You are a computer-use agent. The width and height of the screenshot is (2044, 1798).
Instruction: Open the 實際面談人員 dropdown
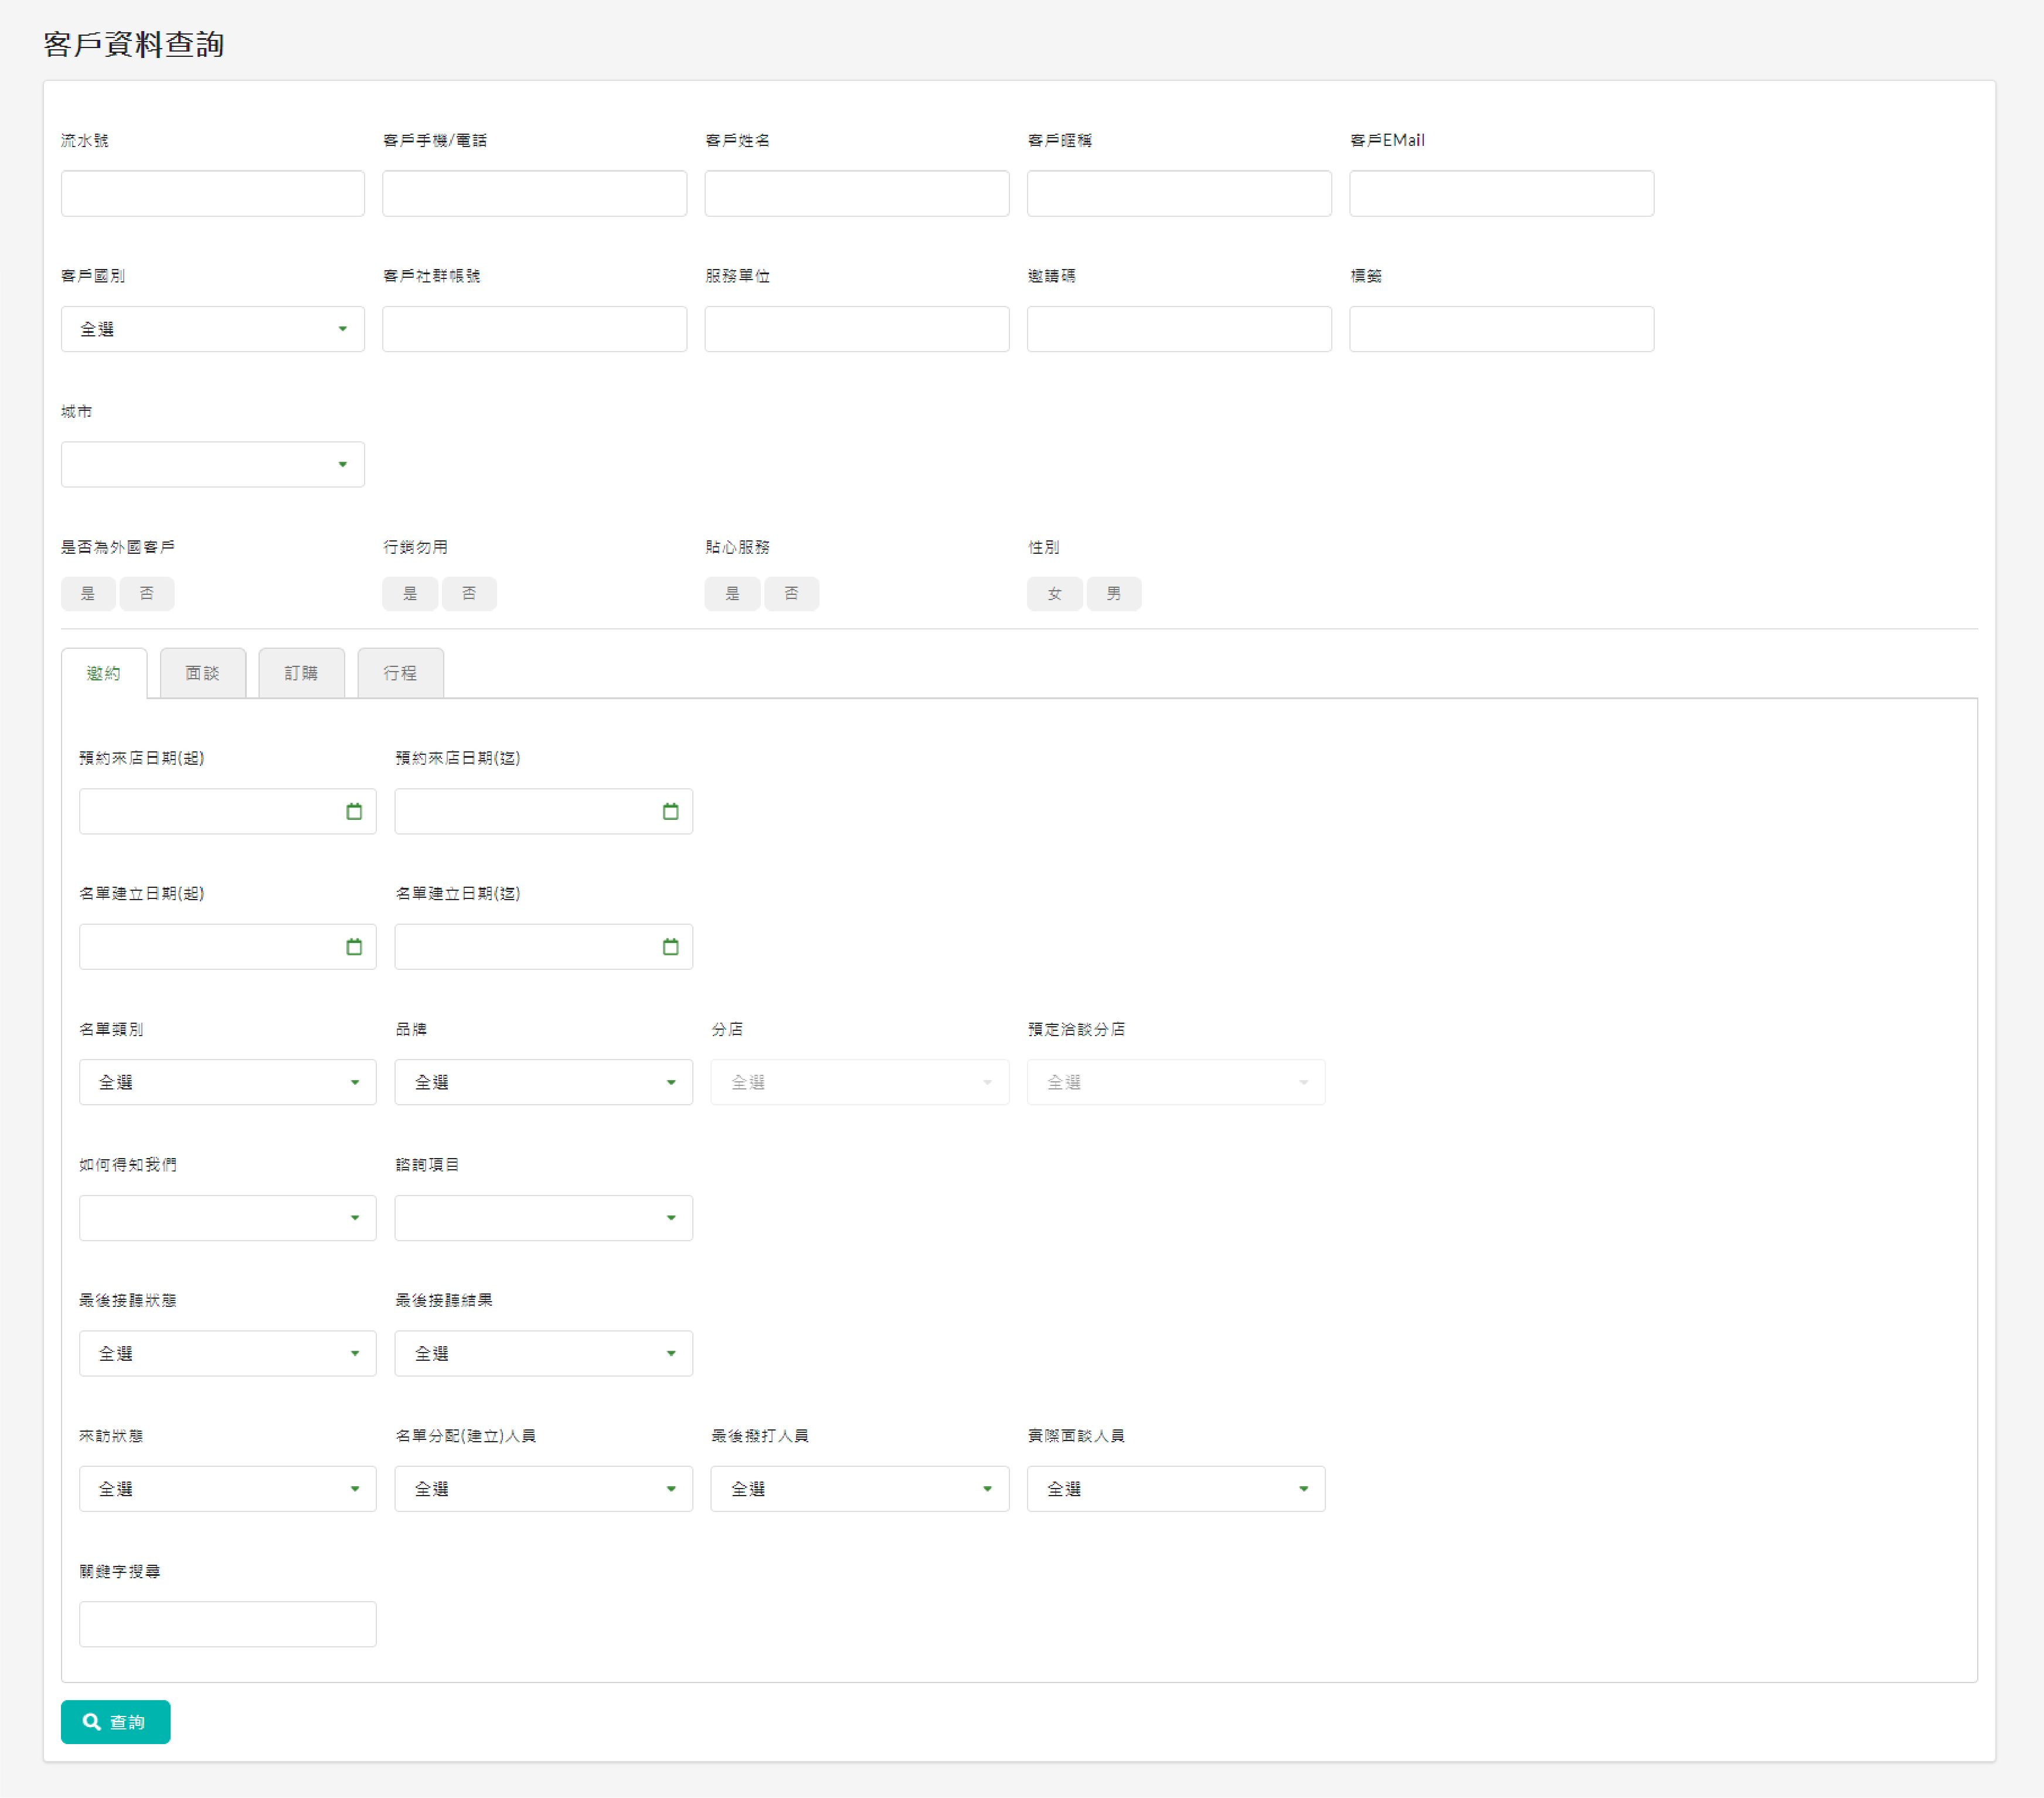click(1176, 1489)
